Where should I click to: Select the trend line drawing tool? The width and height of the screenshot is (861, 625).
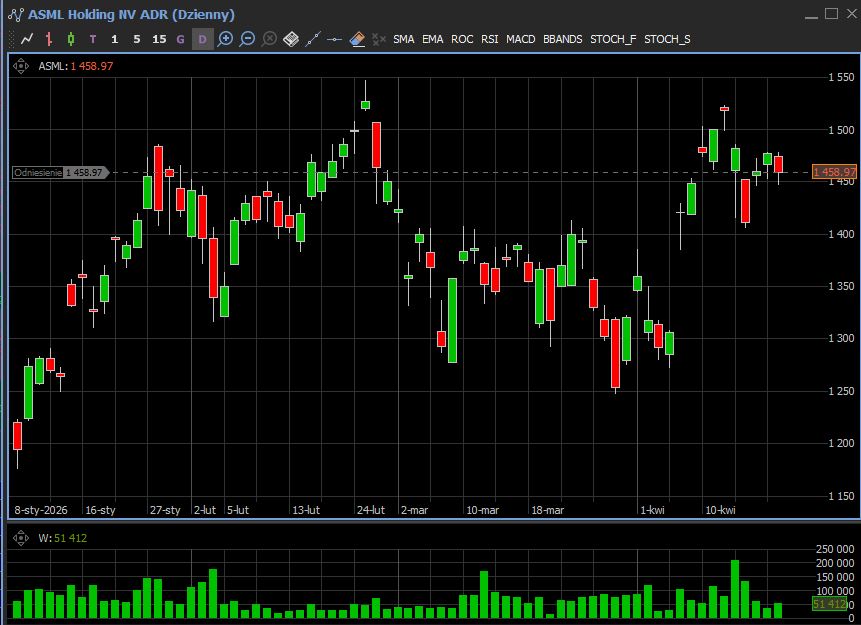pyautogui.click(x=313, y=39)
